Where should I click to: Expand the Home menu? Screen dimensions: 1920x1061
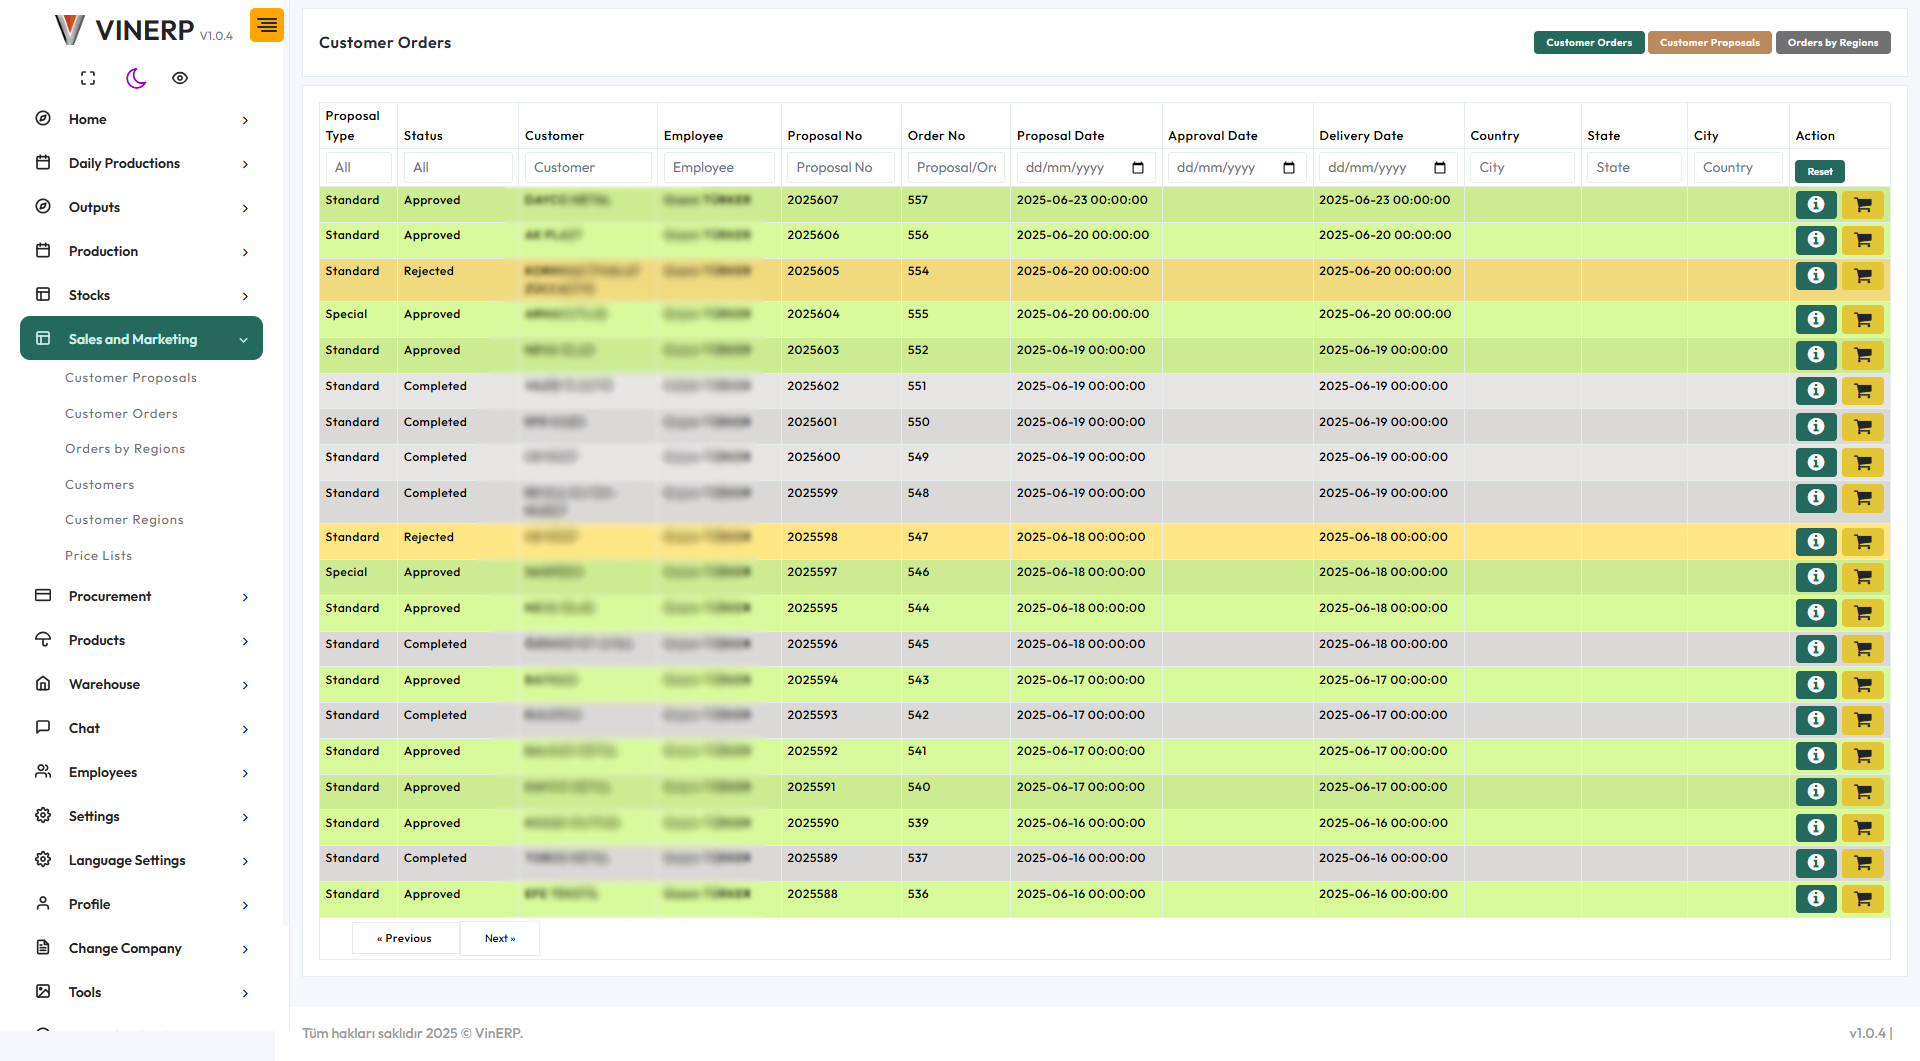141,119
